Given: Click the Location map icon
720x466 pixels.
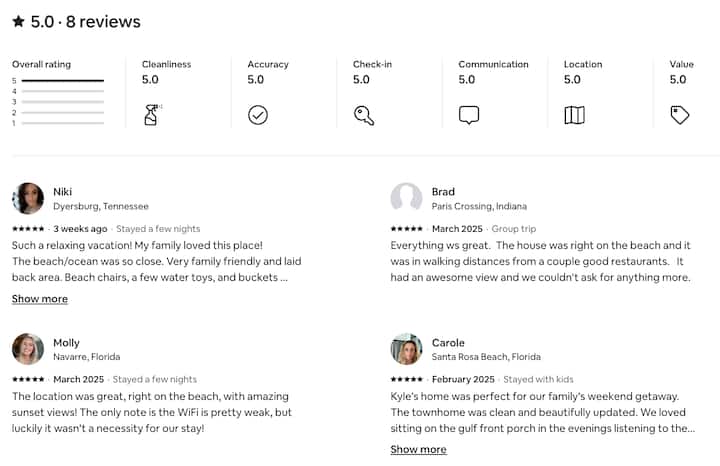Looking at the screenshot, I should coord(574,115).
